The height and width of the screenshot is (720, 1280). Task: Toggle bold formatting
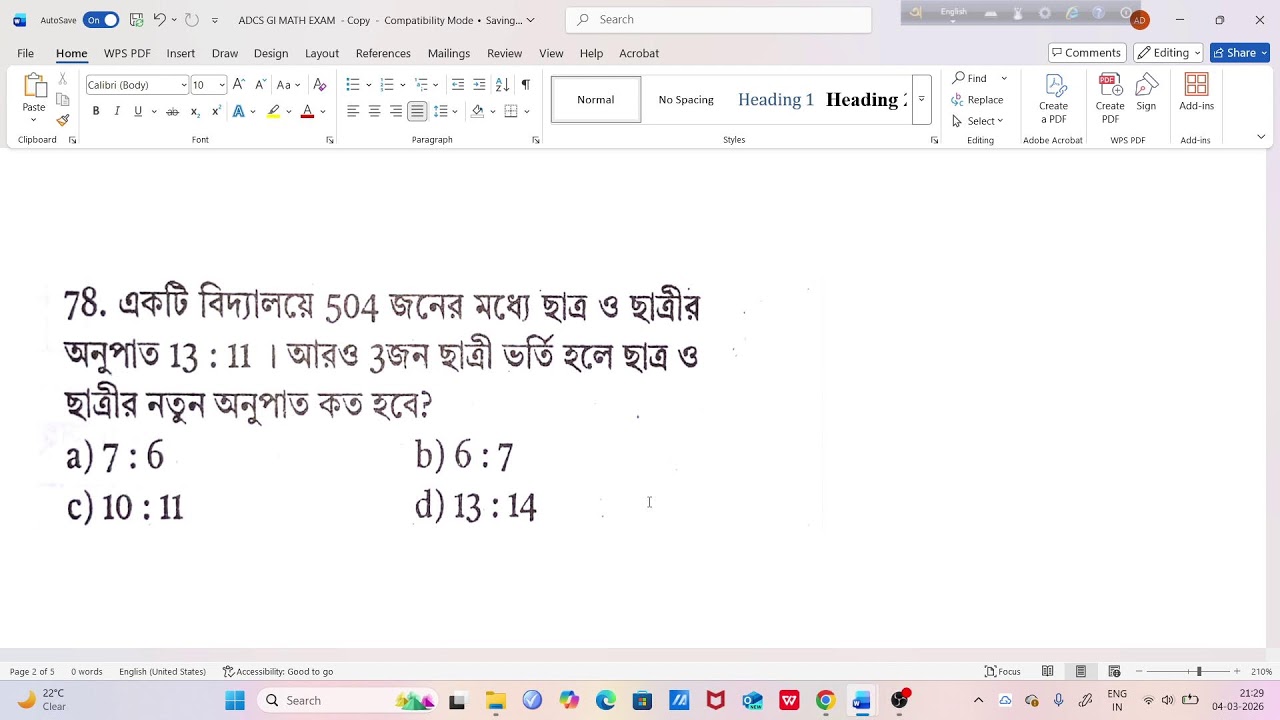coord(96,111)
